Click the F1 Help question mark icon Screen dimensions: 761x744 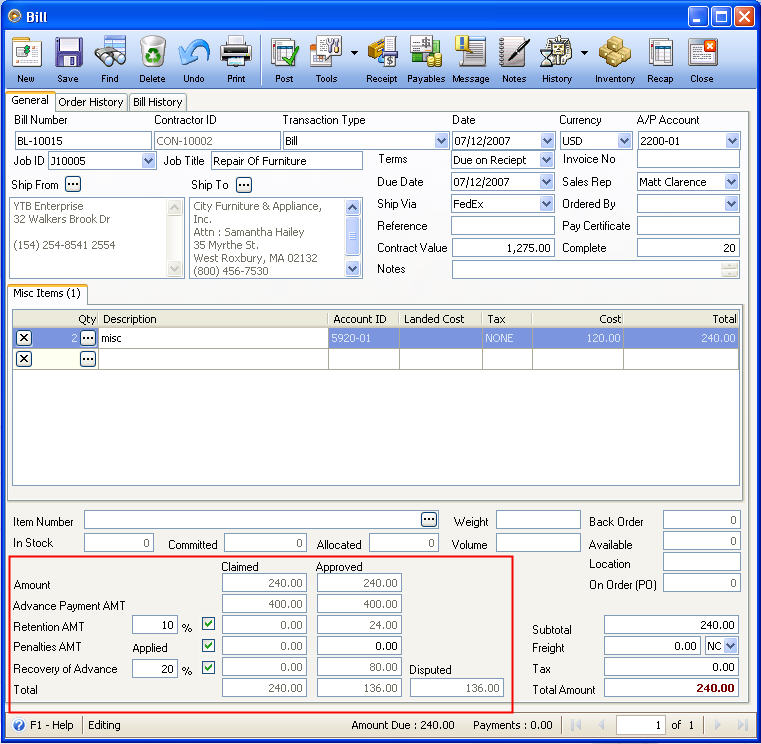click(x=19, y=725)
